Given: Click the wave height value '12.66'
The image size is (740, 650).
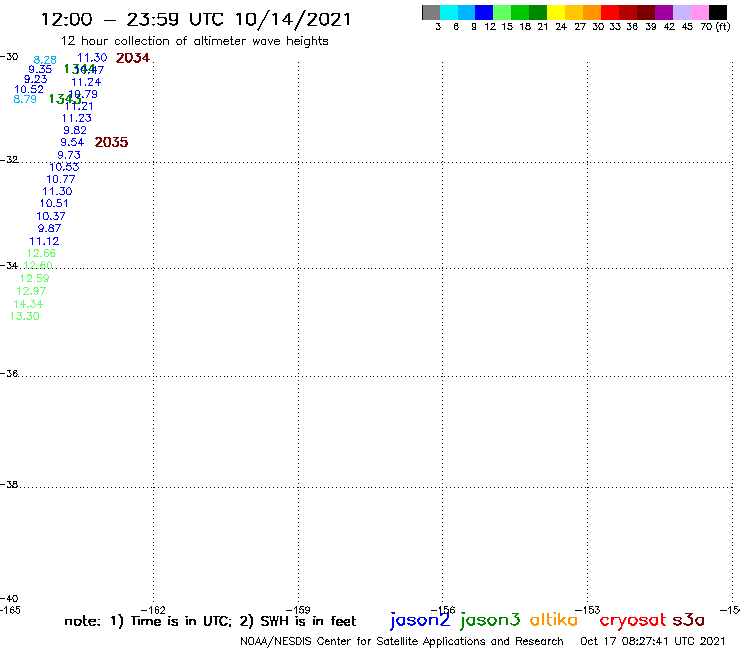Looking at the screenshot, I should pos(42,253).
